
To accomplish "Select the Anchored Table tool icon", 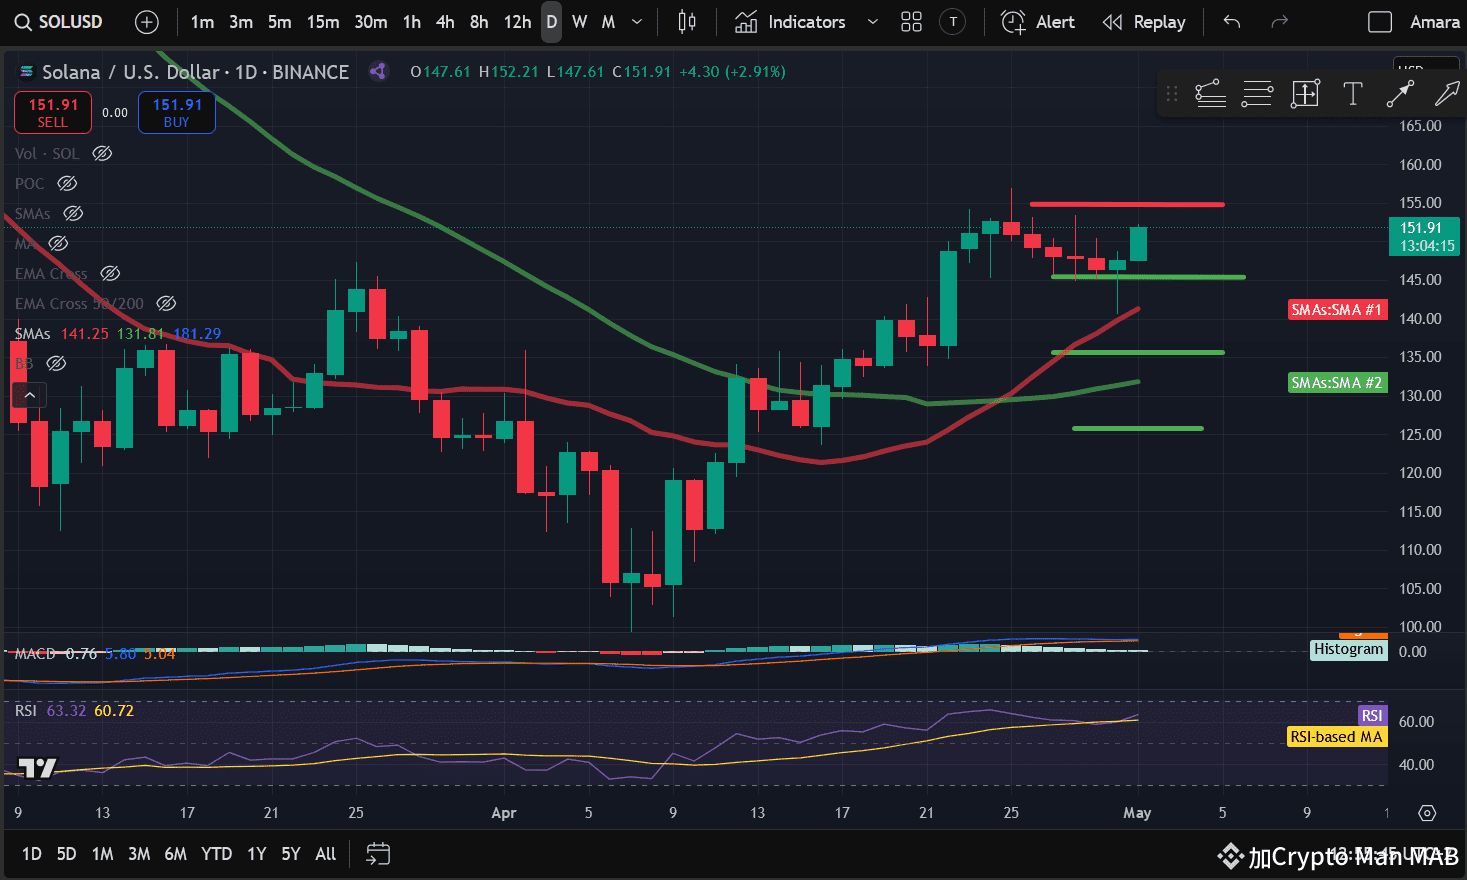I will click(1305, 93).
